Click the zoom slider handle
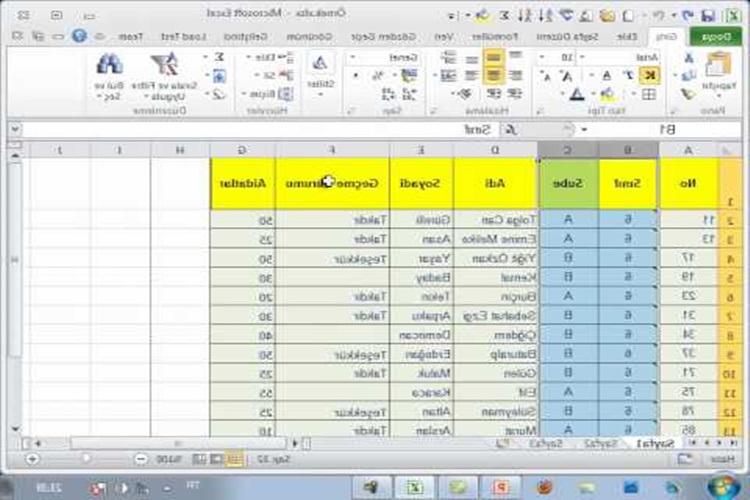 [86, 459]
